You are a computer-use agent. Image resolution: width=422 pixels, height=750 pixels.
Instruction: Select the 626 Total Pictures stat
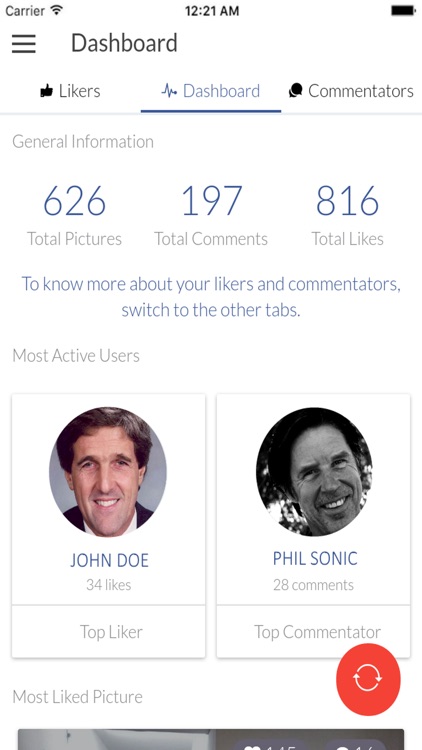tap(74, 216)
